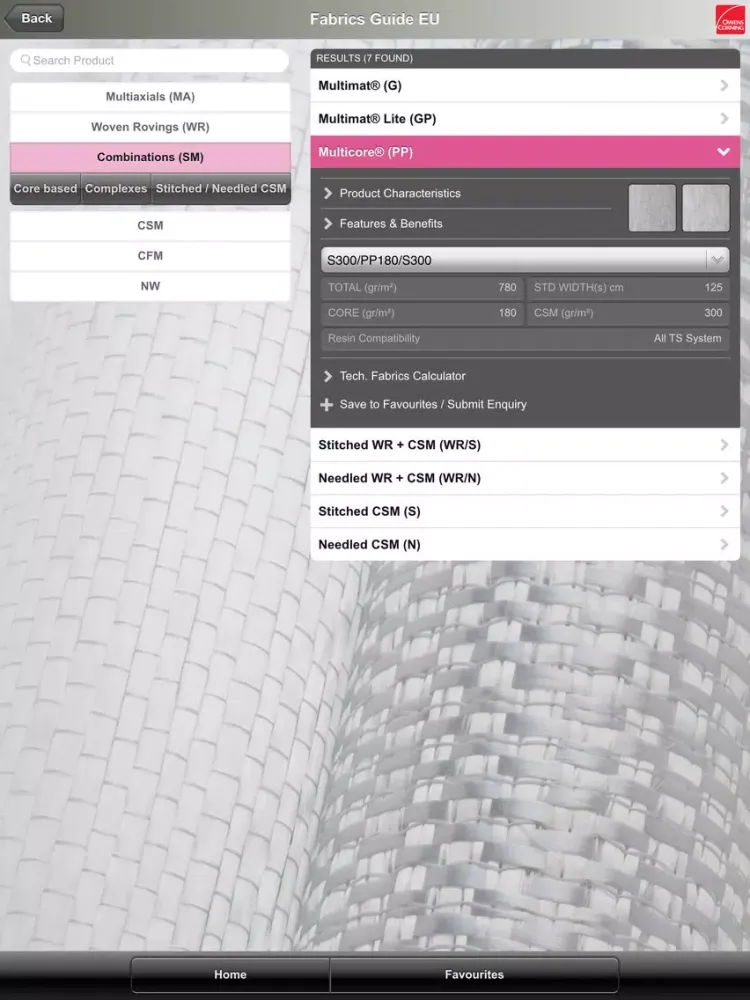
Task: View second Multicore product thumbnail
Action: point(706,208)
